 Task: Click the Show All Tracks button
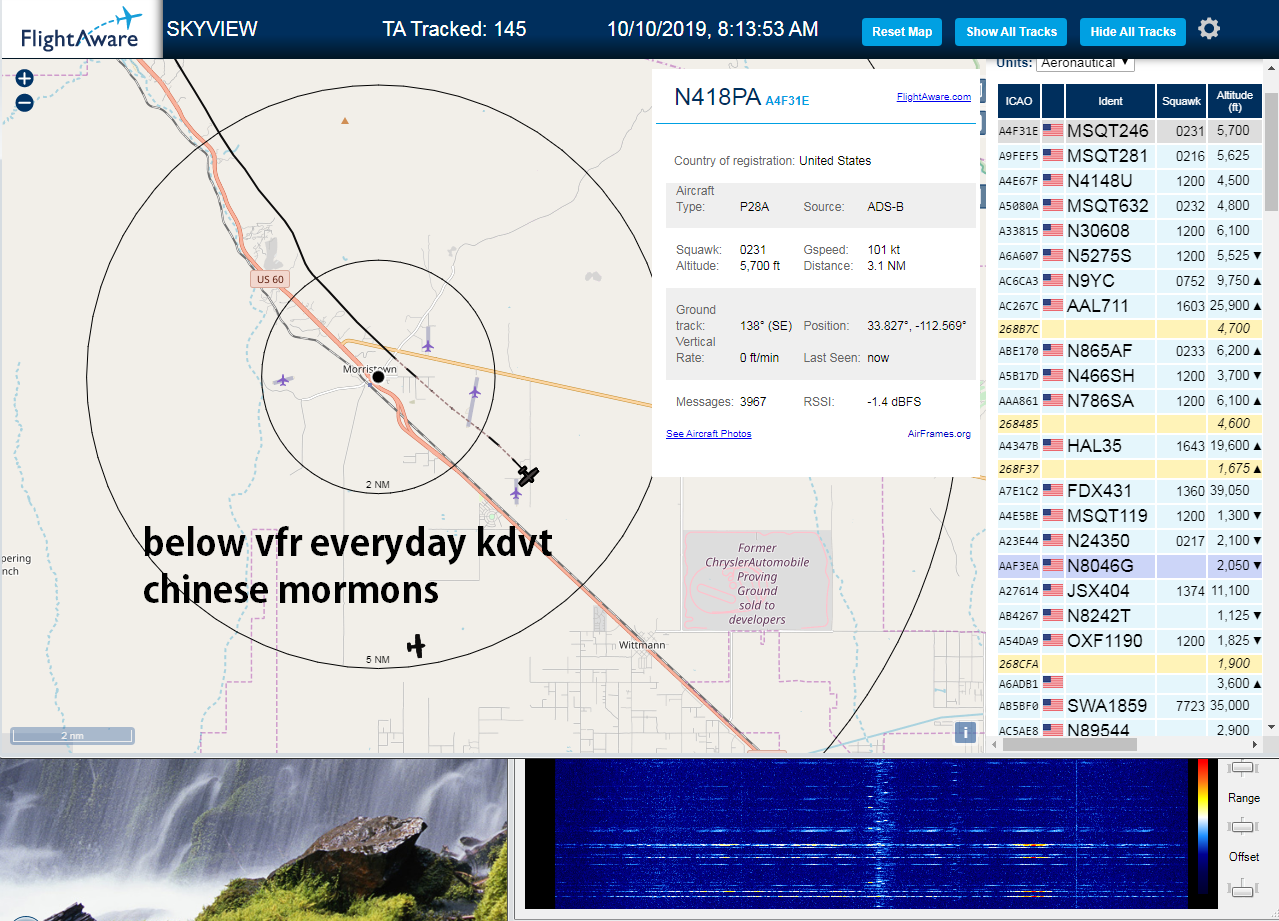click(1011, 32)
